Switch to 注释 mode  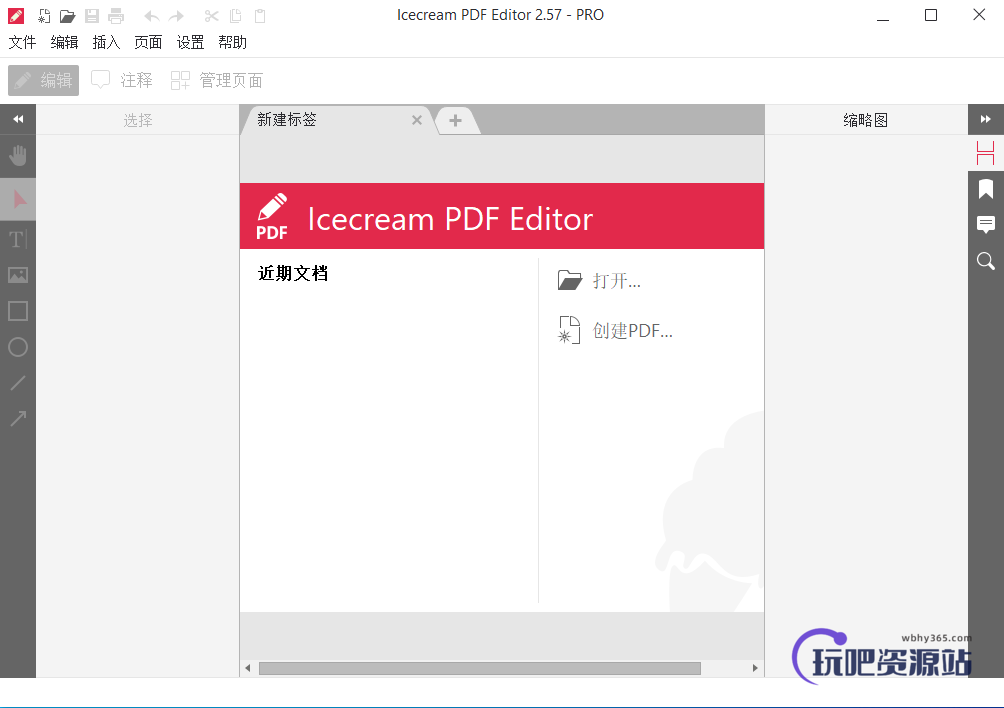click(122, 80)
